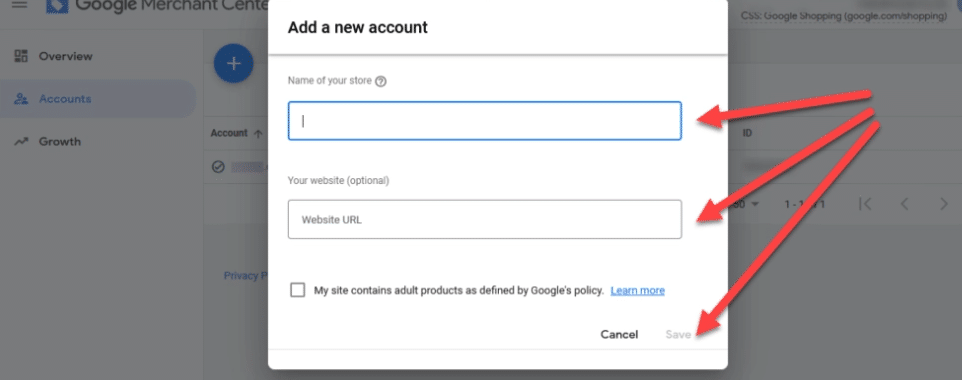
Task: Sort by Account column arrow
Action: pos(258,133)
